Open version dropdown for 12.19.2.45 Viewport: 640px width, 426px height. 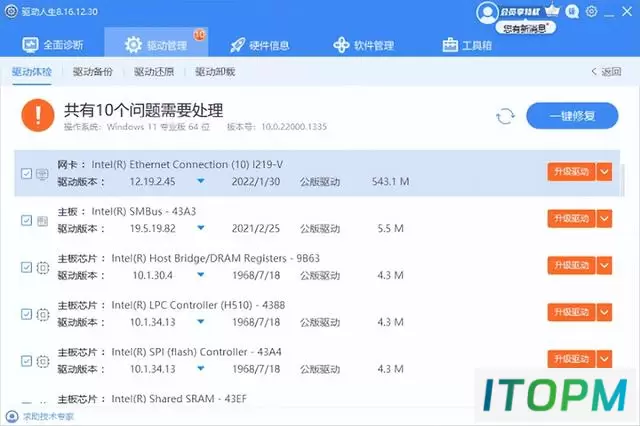coord(201,181)
